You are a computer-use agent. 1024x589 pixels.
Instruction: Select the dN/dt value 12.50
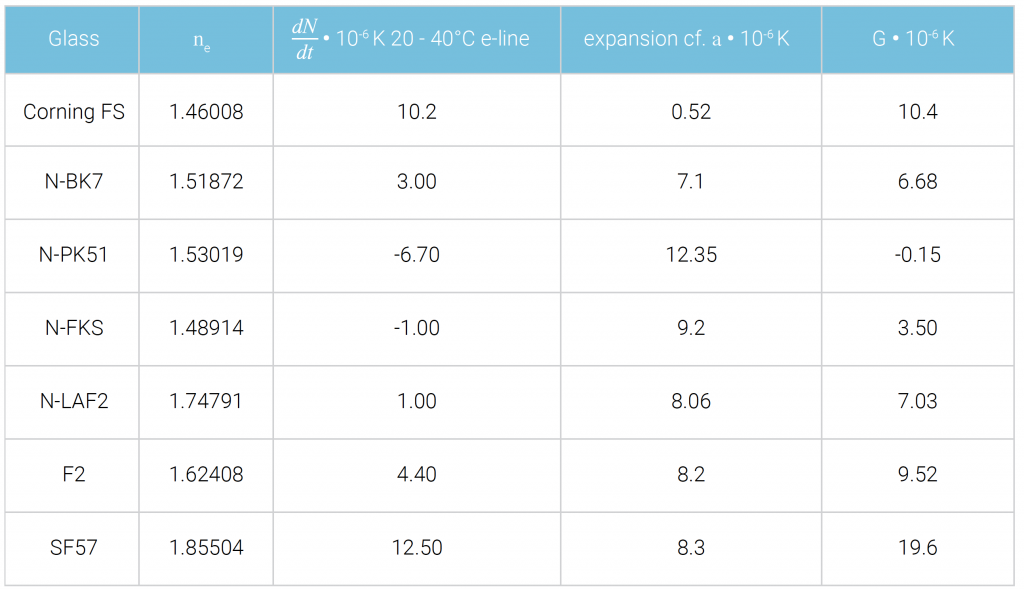click(416, 547)
